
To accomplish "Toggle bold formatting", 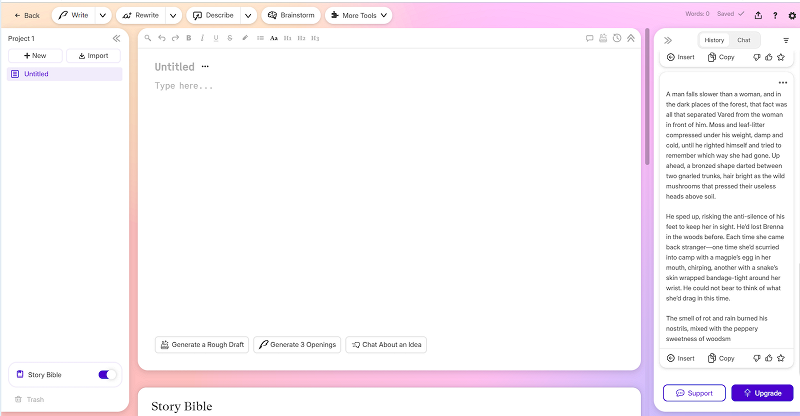I will [x=189, y=38].
